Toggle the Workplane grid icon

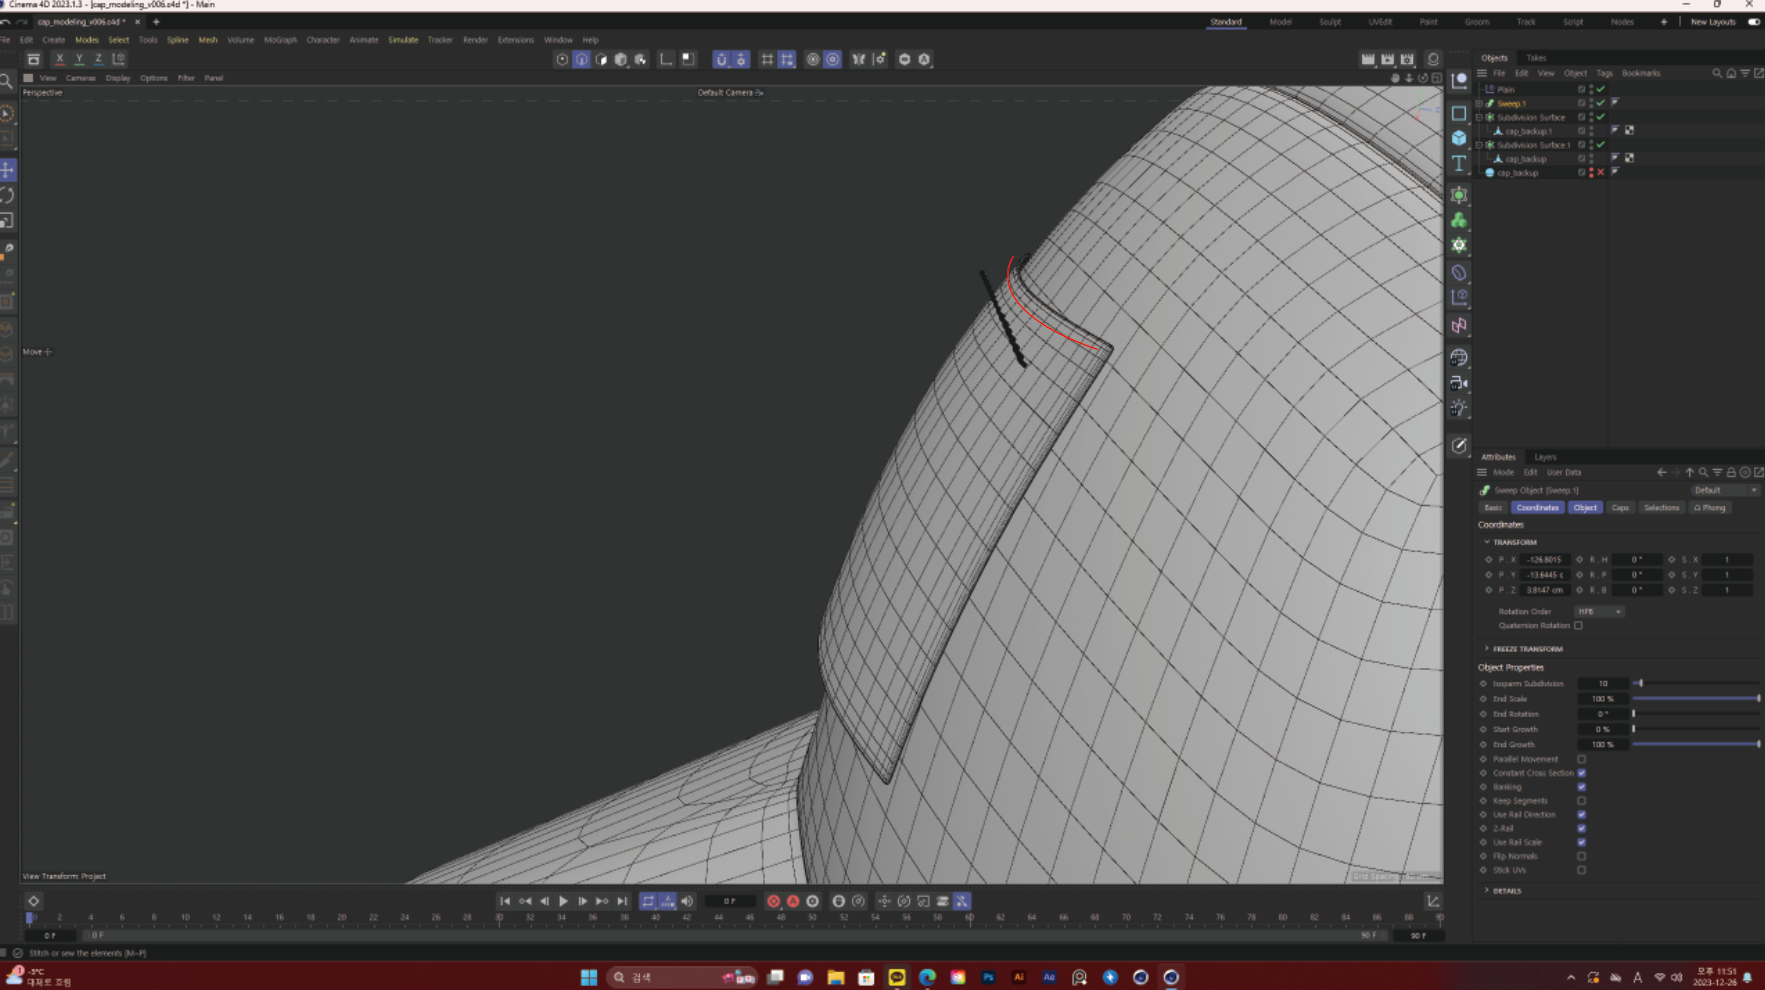[x=767, y=59]
